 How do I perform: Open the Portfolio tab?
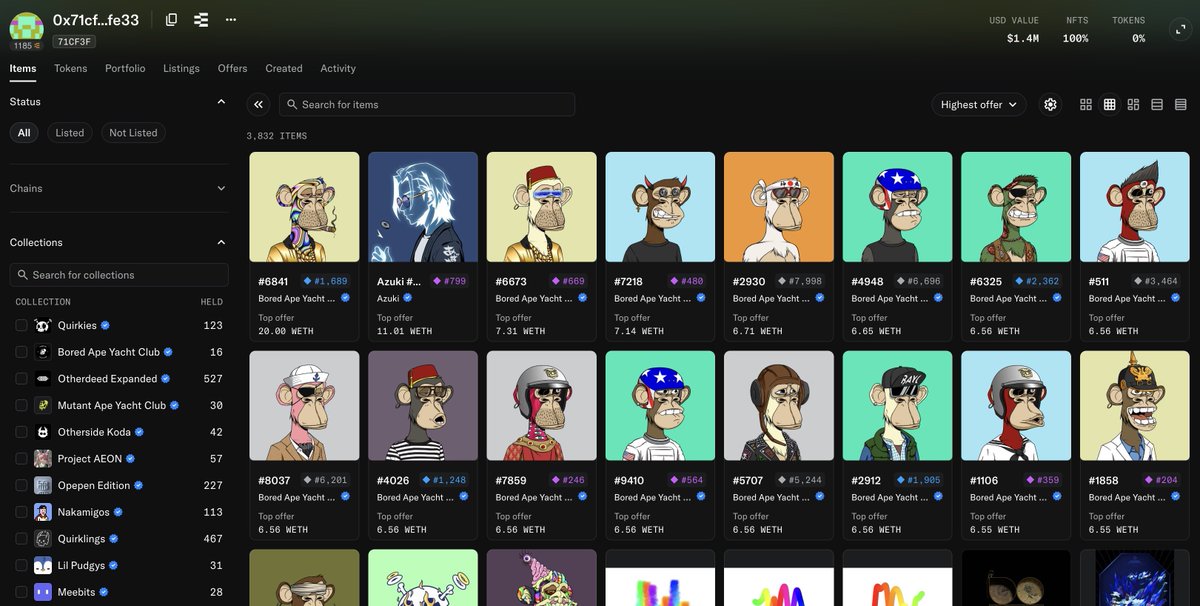(125, 68)
